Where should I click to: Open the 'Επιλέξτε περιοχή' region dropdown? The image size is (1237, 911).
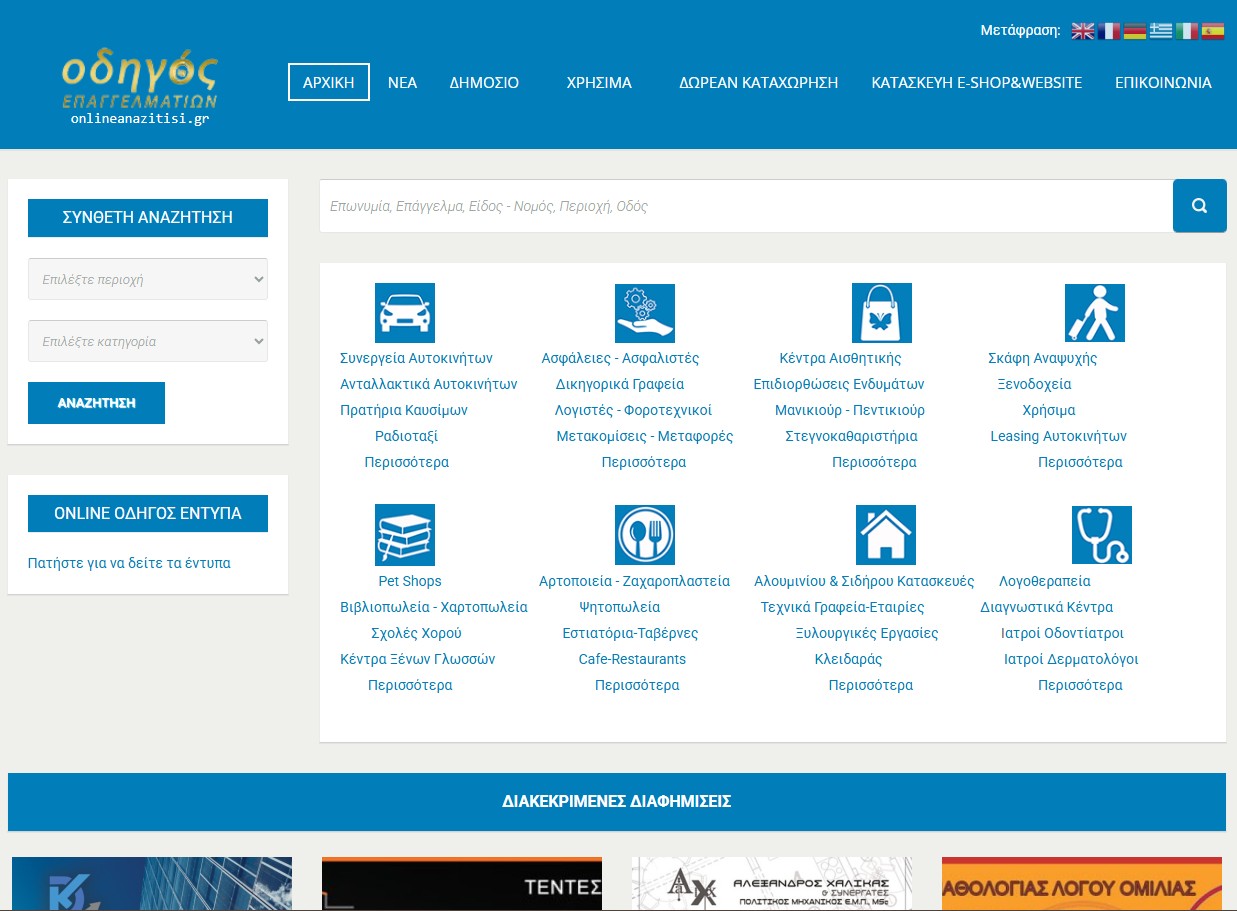coord(148,279)
